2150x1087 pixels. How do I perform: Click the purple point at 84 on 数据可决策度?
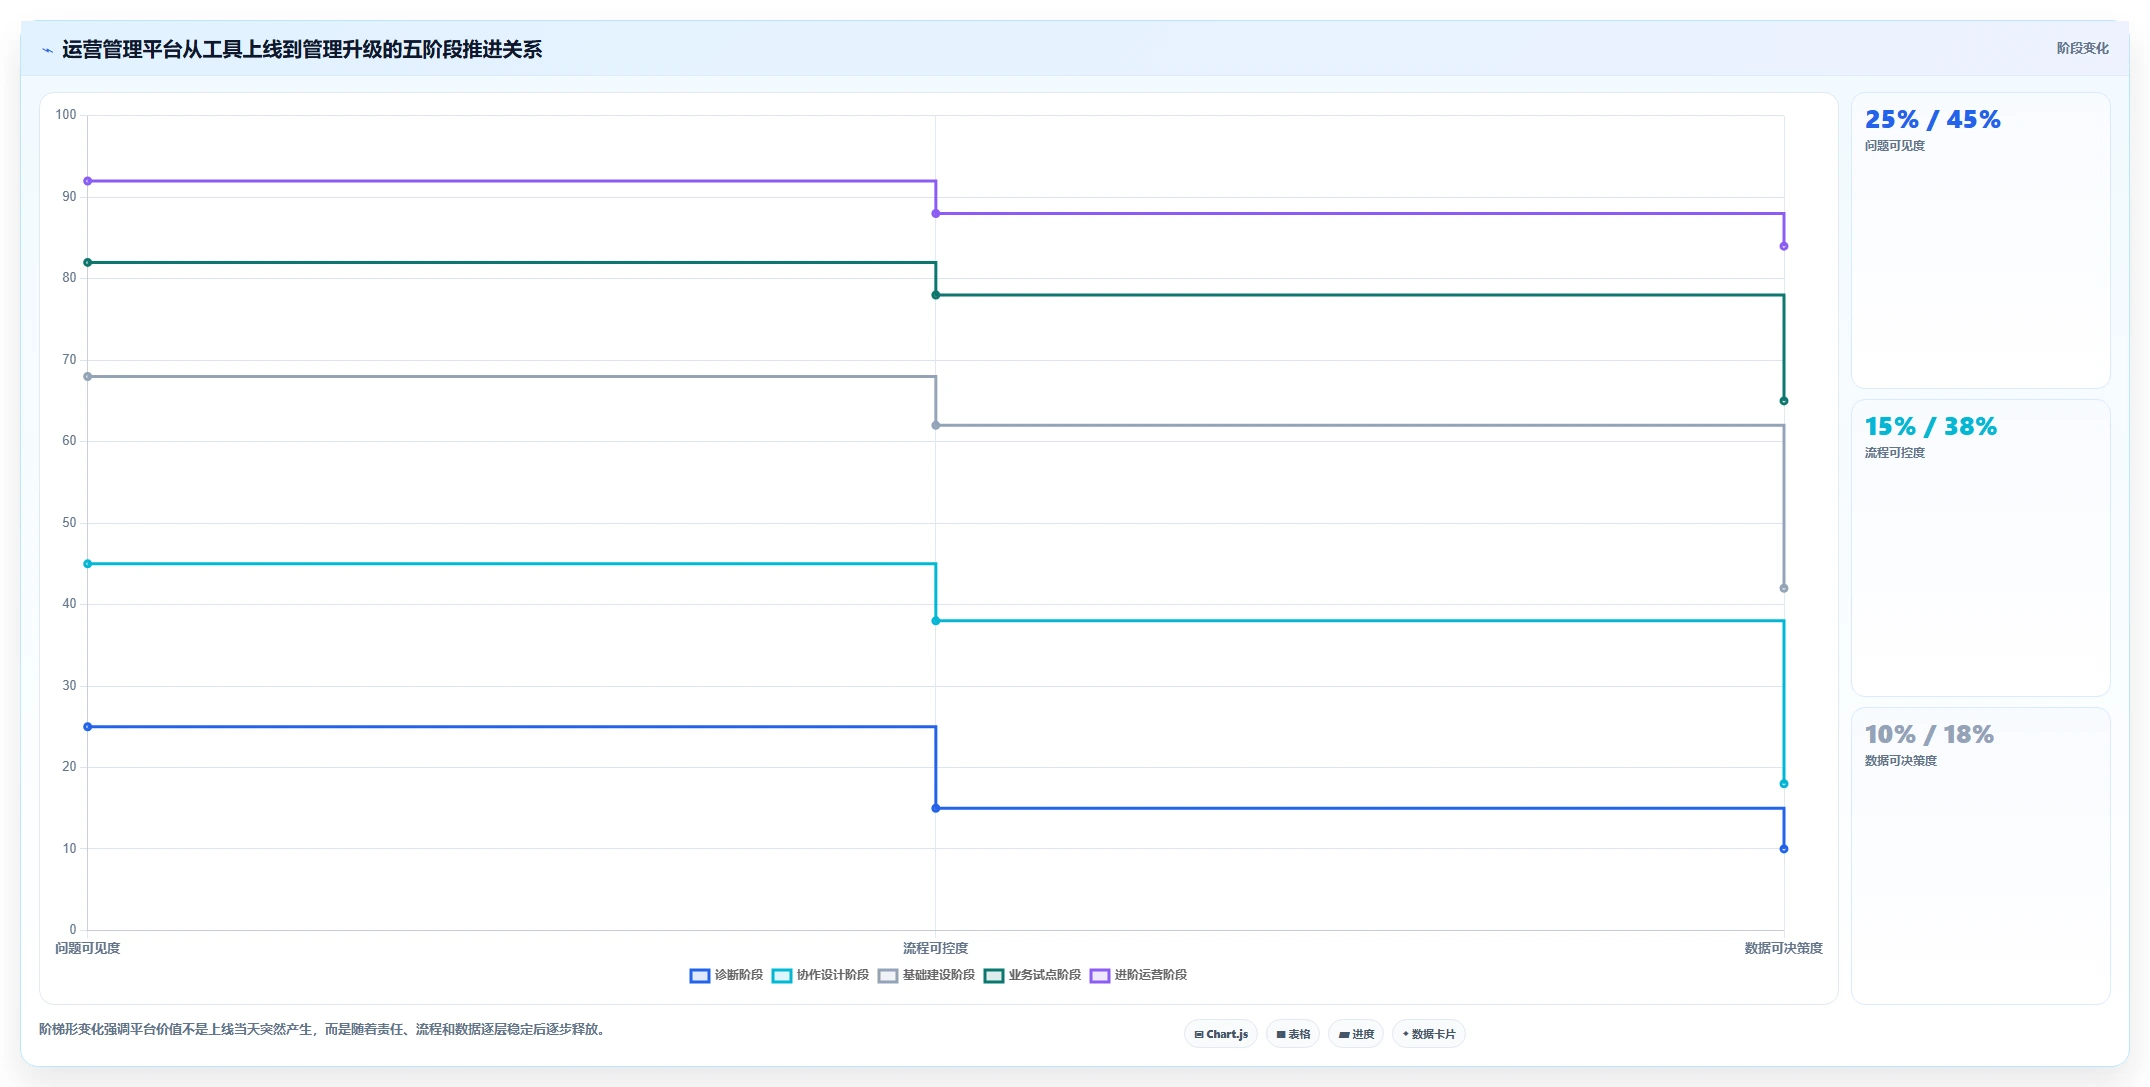tap(1784, 246)
